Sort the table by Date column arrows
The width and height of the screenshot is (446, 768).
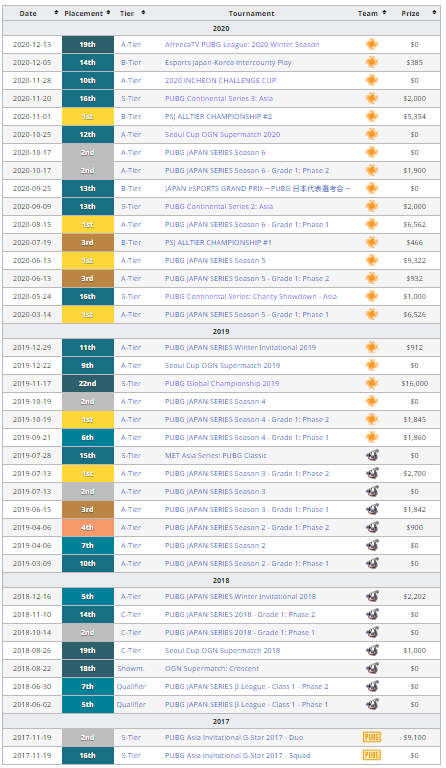point(56,12)
